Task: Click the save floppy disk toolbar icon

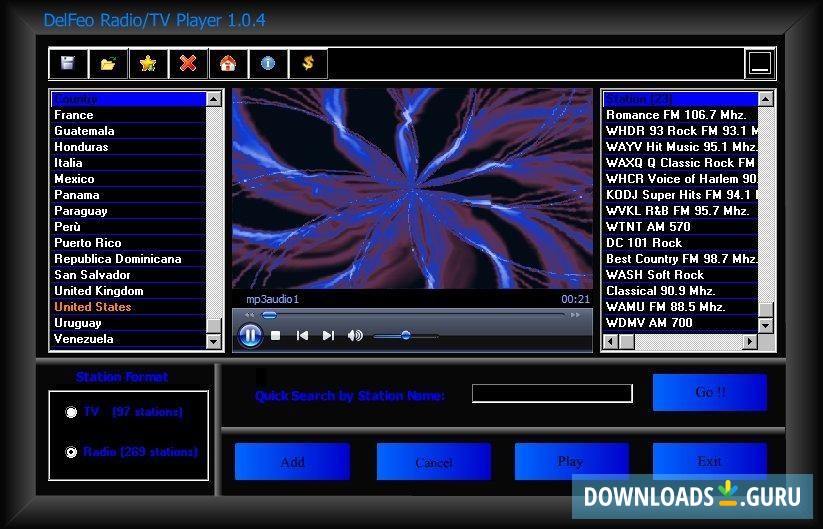Action: (x=68, y=64)
